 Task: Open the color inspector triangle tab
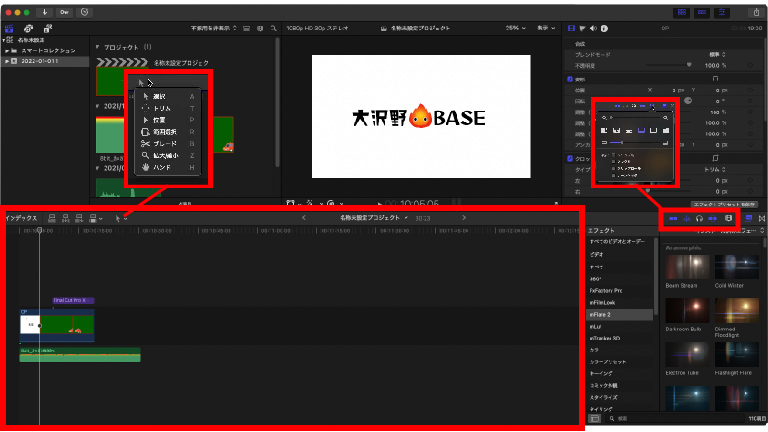coord(582,28)
